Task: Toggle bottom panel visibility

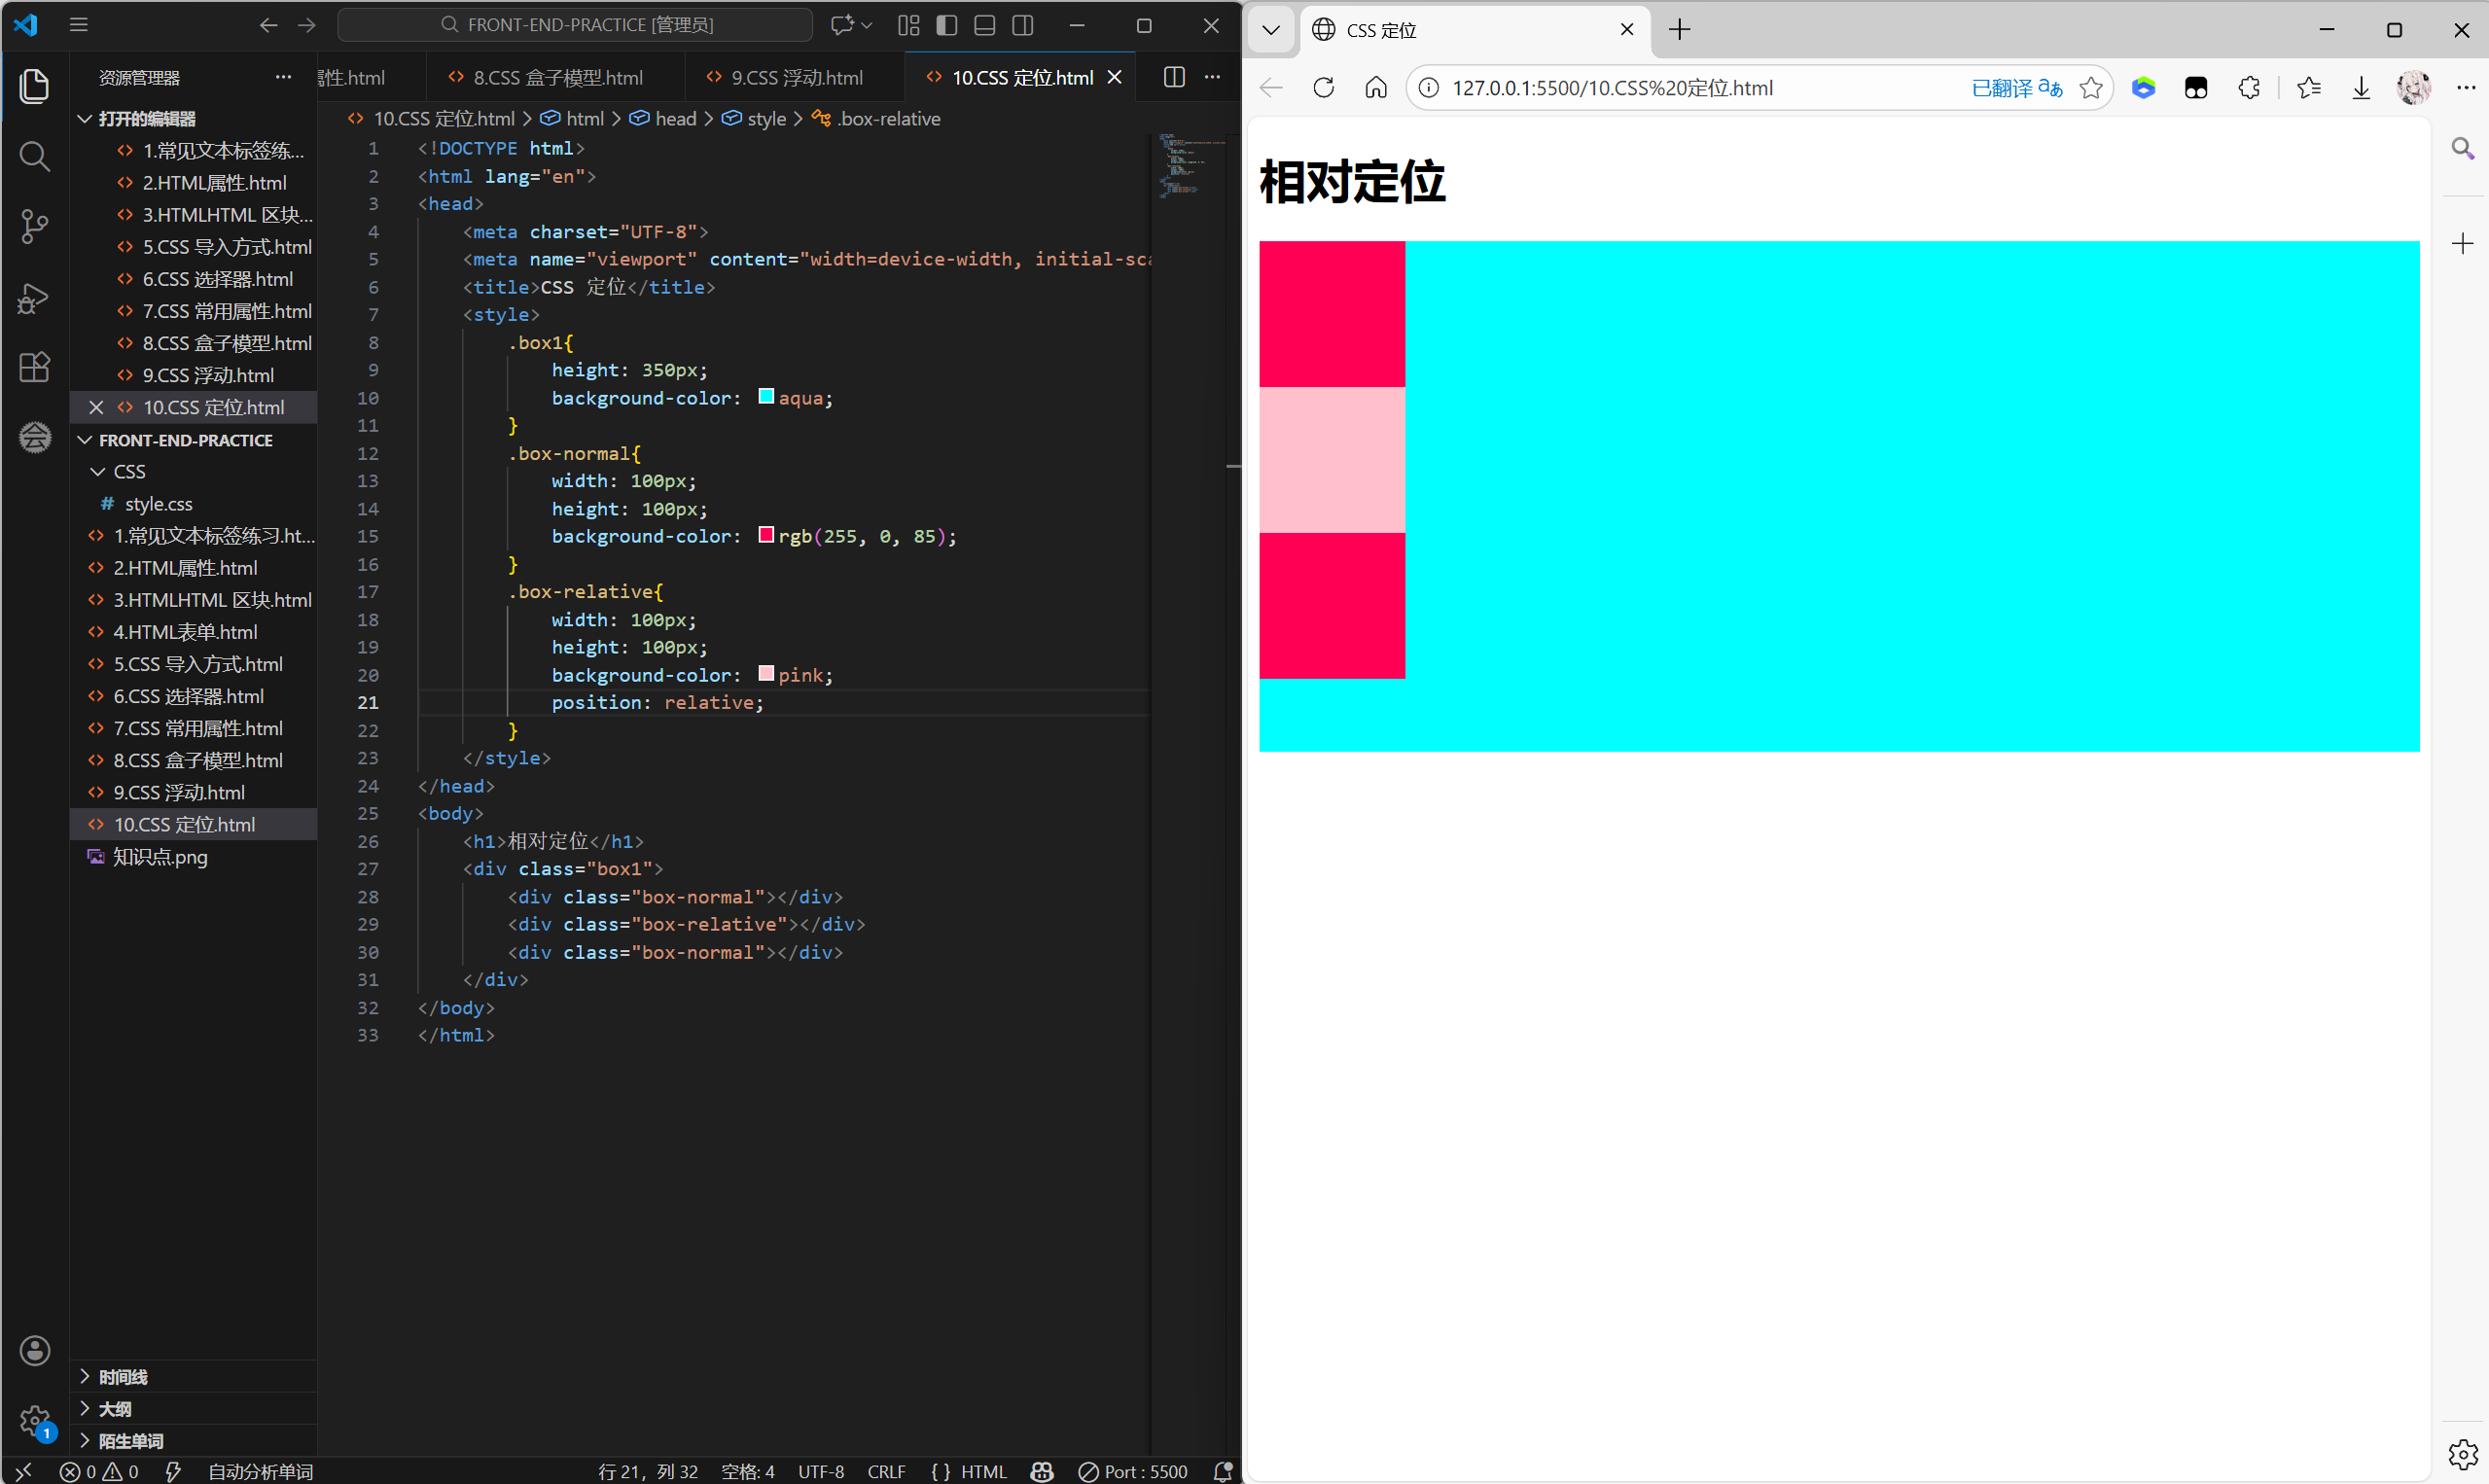Action: [x=984, y=25]
